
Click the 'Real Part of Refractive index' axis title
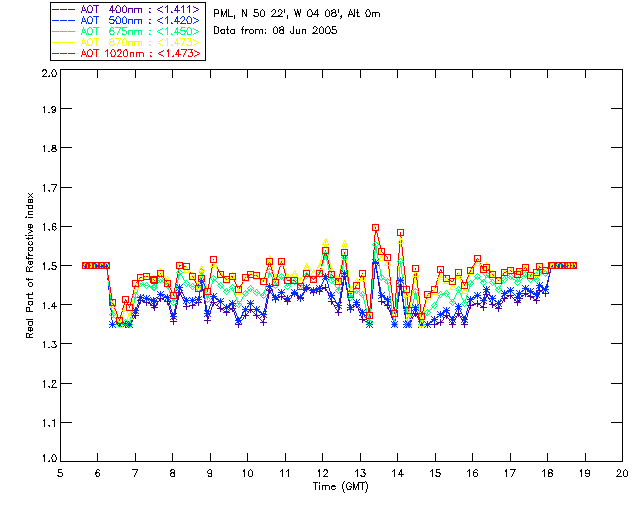pyautogui.click(x=29, y=265)
